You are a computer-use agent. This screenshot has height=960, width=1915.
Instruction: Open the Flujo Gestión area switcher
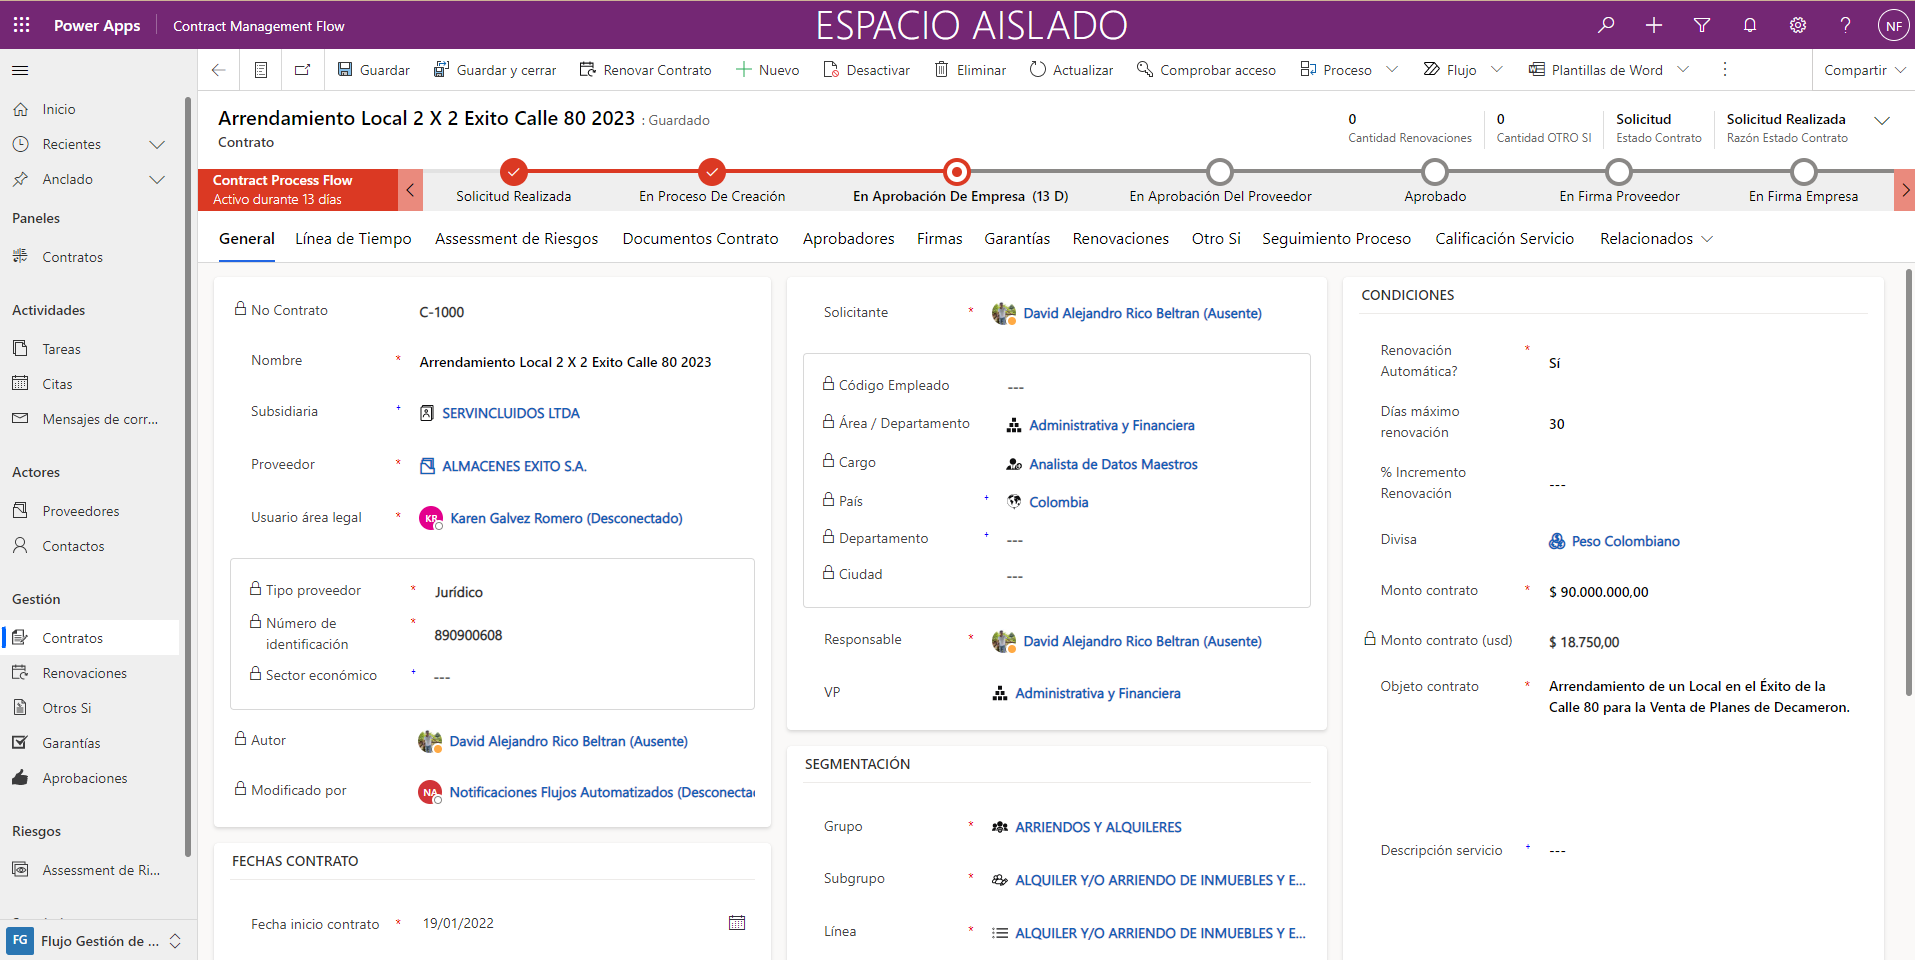pyautogui.click(x=95, y=941)
